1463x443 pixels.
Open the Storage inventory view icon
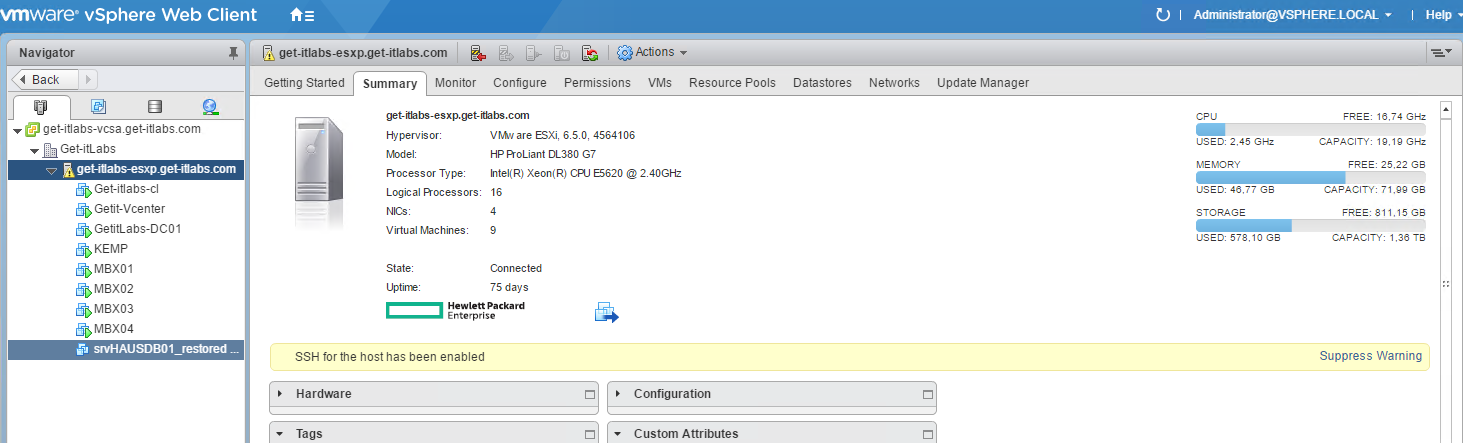tap(154, 106)
